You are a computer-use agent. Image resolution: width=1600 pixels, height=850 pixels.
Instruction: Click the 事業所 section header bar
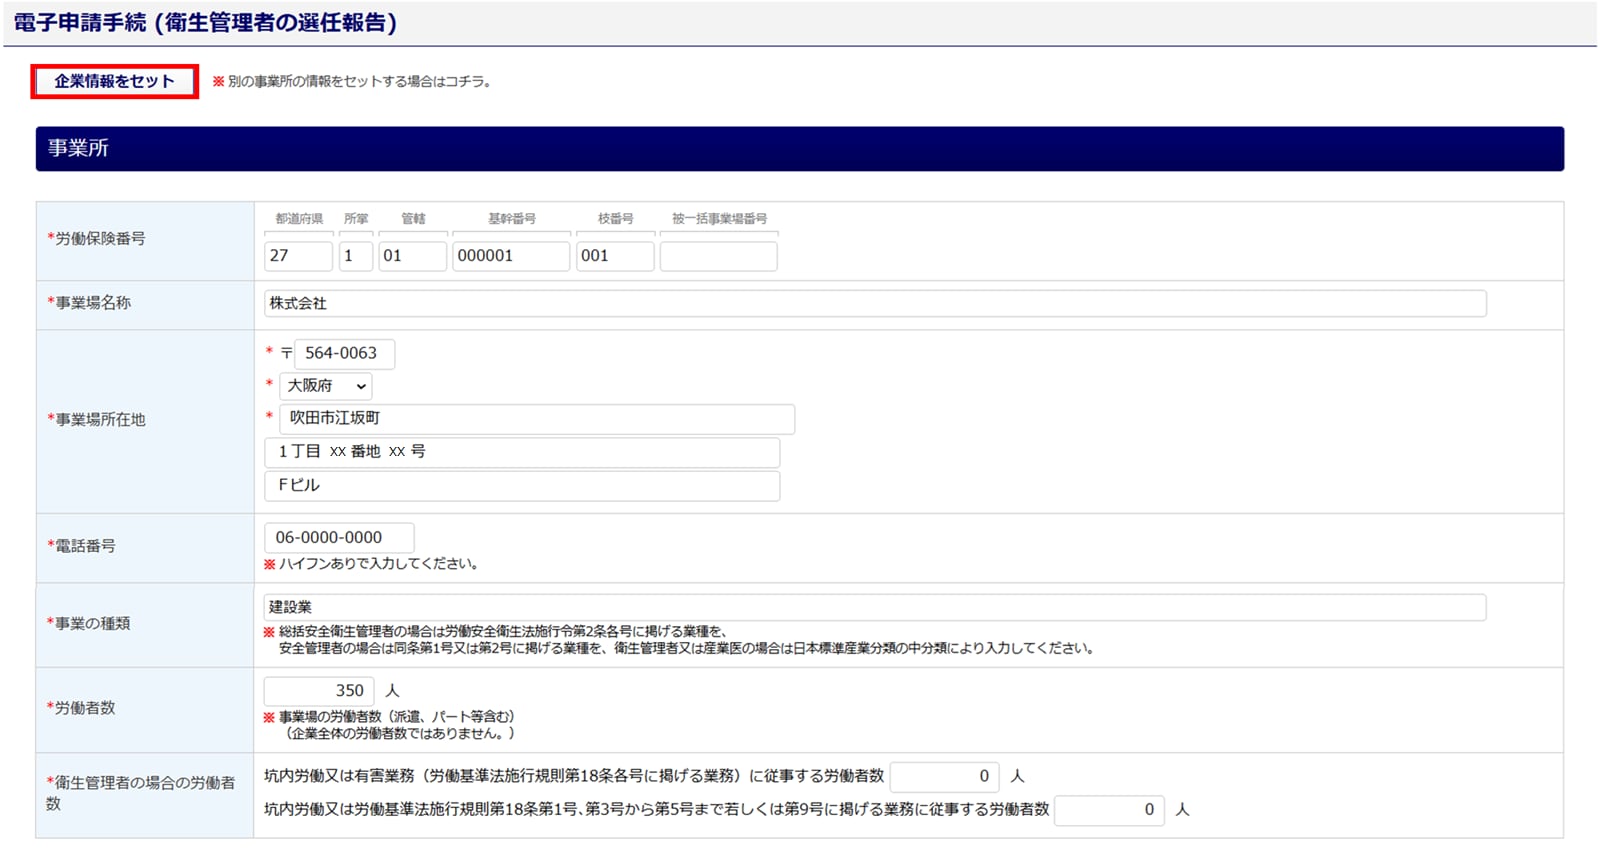(799, 149)
